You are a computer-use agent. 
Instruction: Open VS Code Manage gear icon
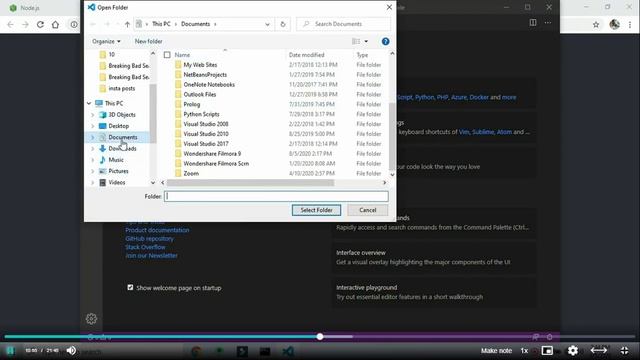coord(91,319)
